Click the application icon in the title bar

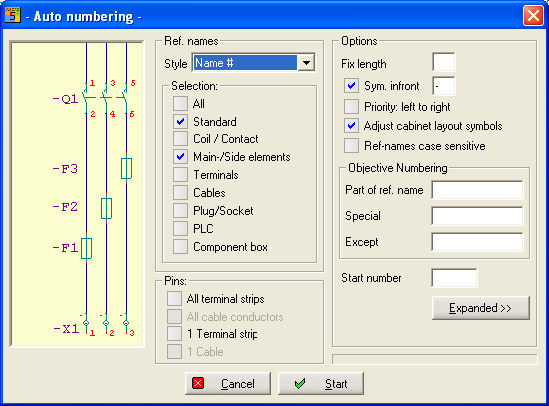(x=12, y=15)
